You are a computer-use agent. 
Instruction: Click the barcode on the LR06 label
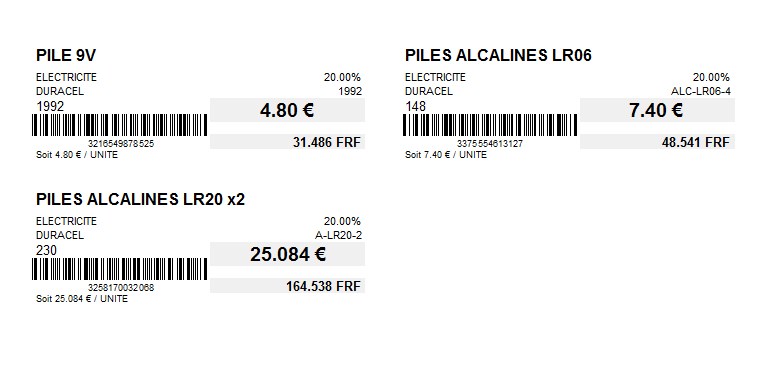(x=490, y=125)
